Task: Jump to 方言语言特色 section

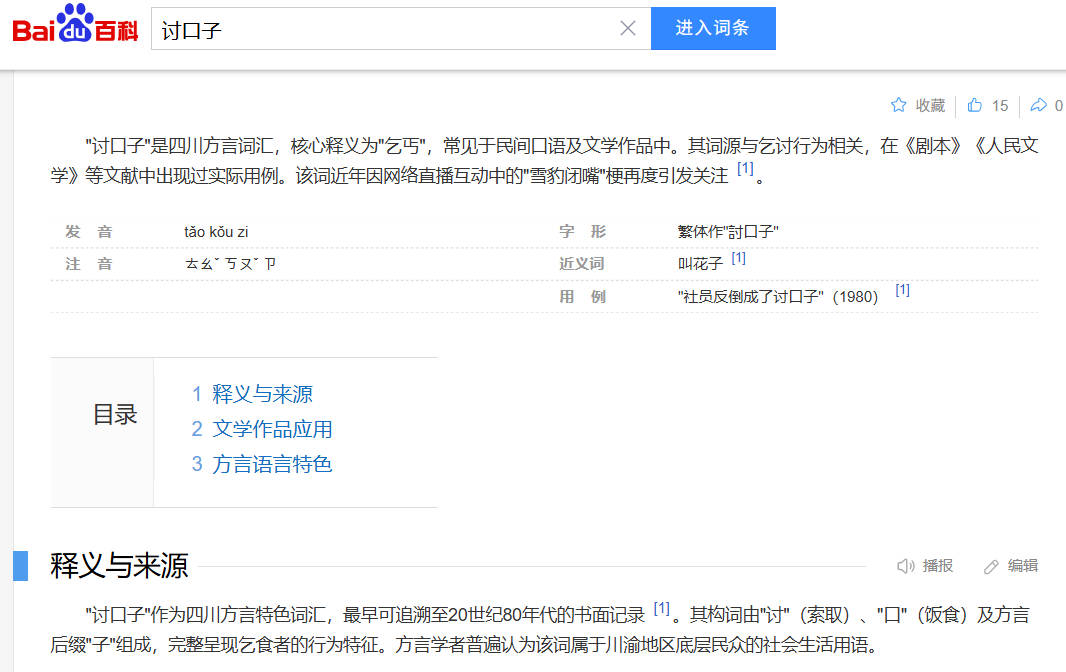Action: pos(272,464)
